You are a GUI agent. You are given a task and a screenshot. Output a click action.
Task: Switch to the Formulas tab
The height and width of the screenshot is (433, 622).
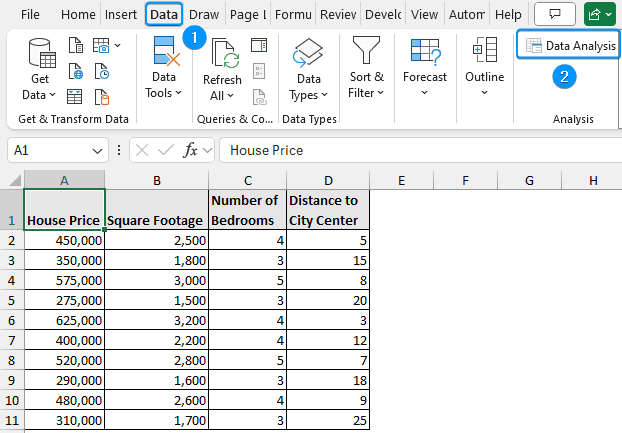pyautogui.click(x=293, y=14)
